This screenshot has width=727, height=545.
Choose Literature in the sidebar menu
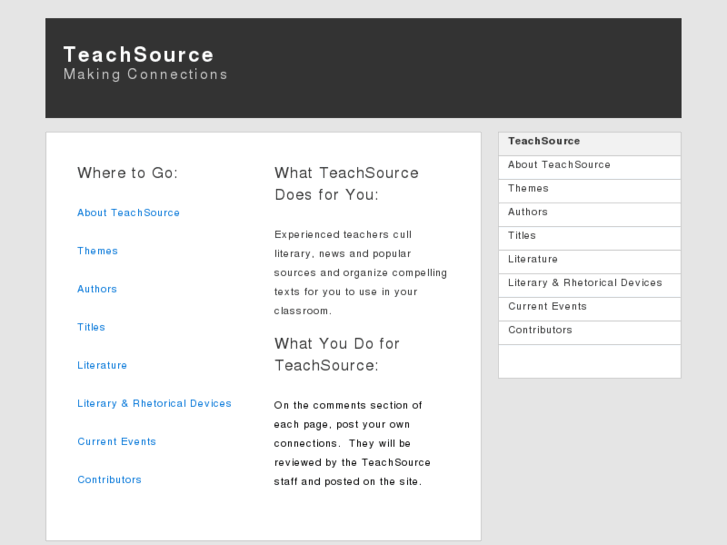(590, 262)
